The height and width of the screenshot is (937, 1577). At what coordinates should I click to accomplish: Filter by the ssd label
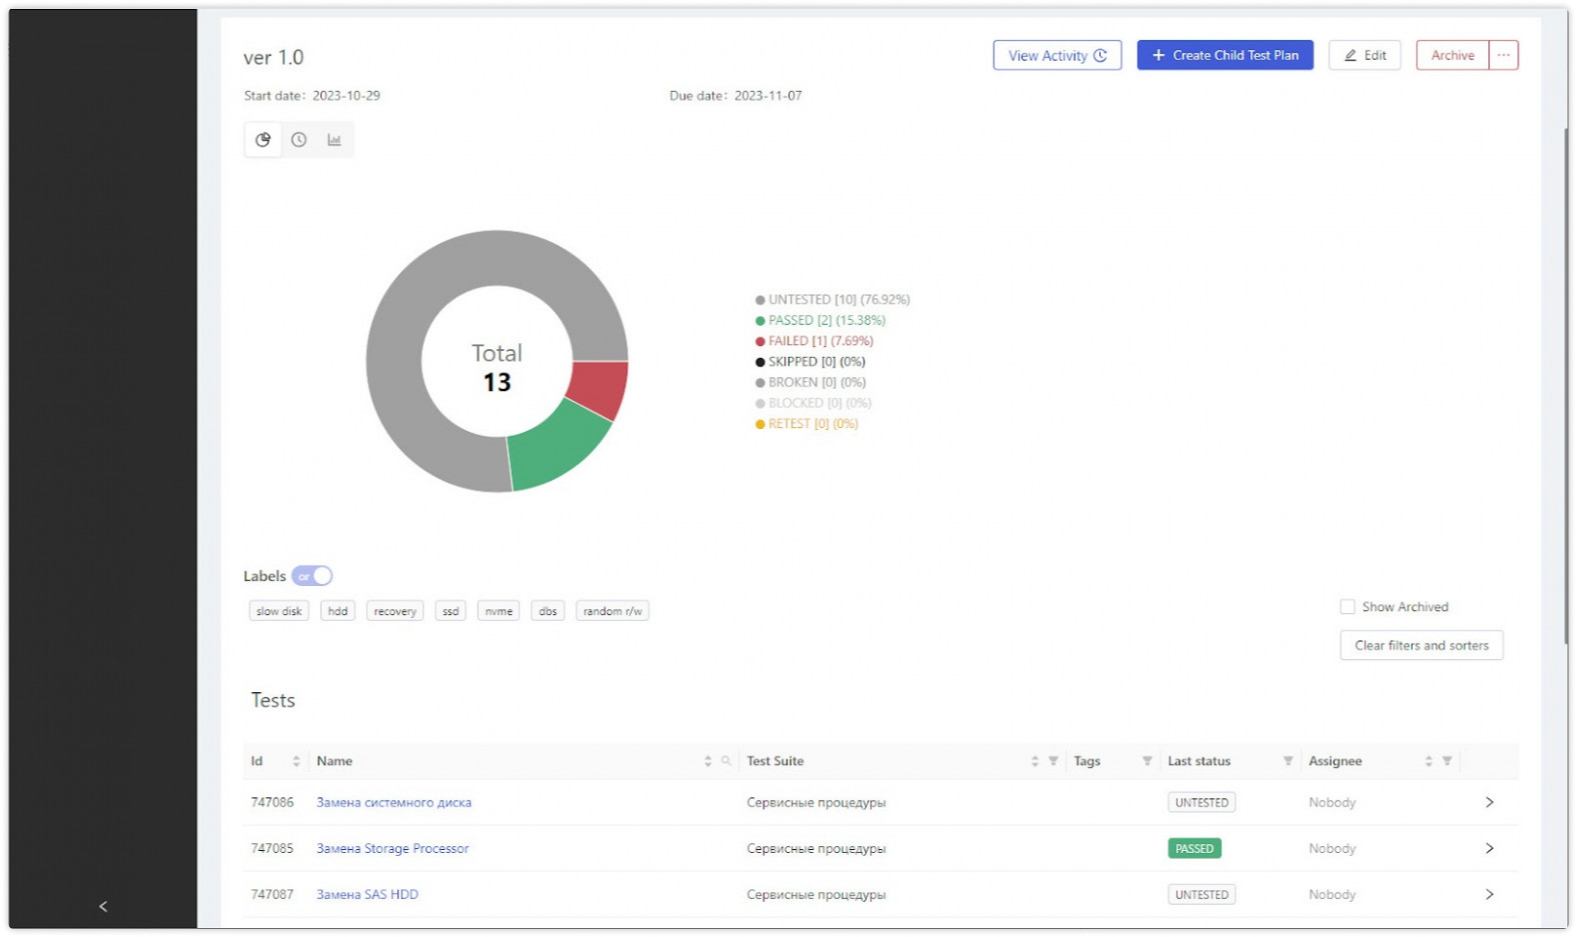(451, 611)
